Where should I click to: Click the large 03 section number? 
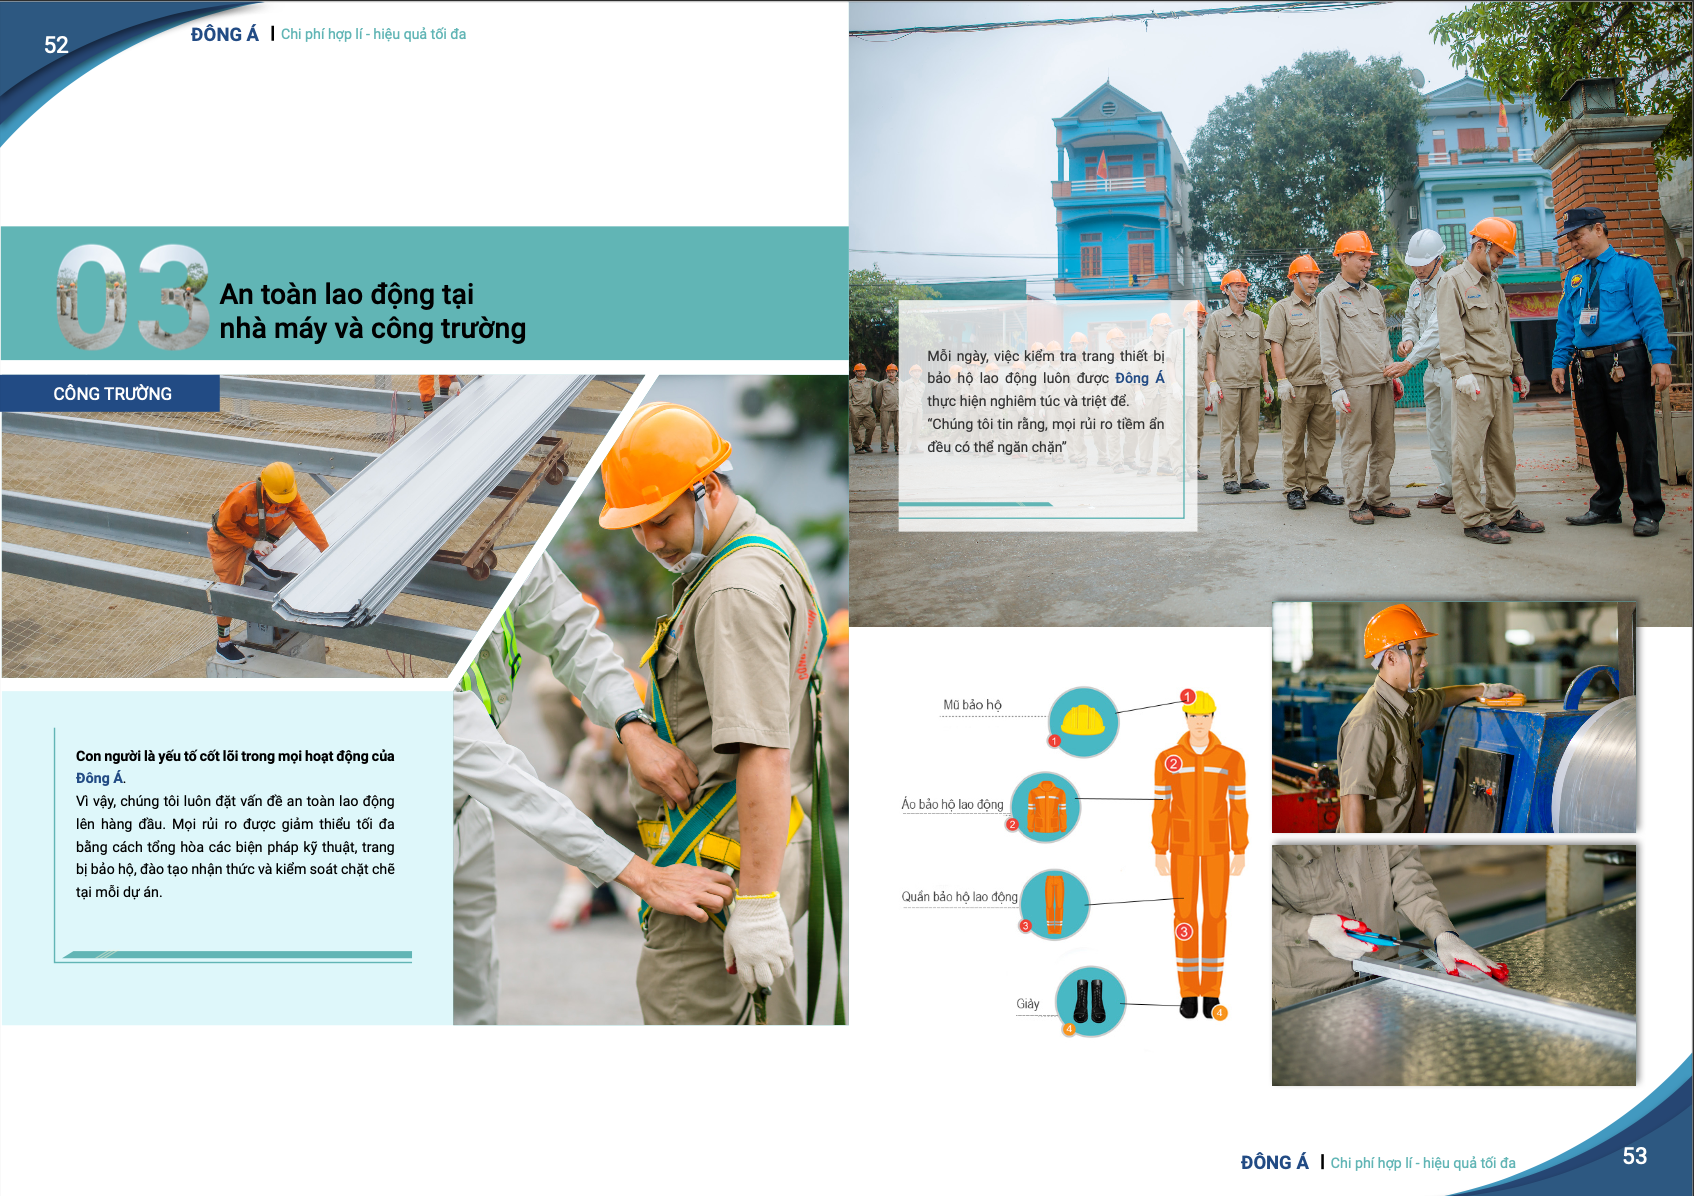pos(132,297)
